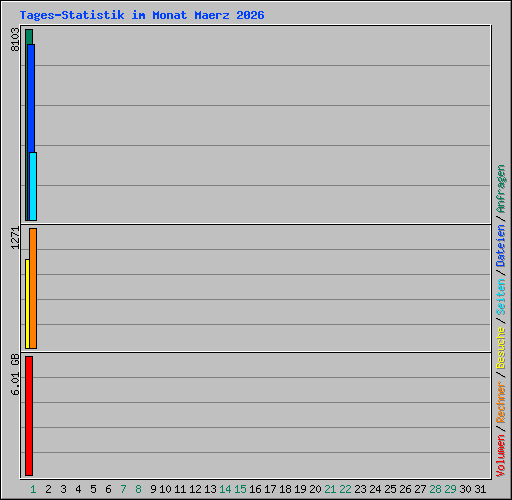Click day 16 on the x-axis
512x500 pixels.
coord(255,489)
